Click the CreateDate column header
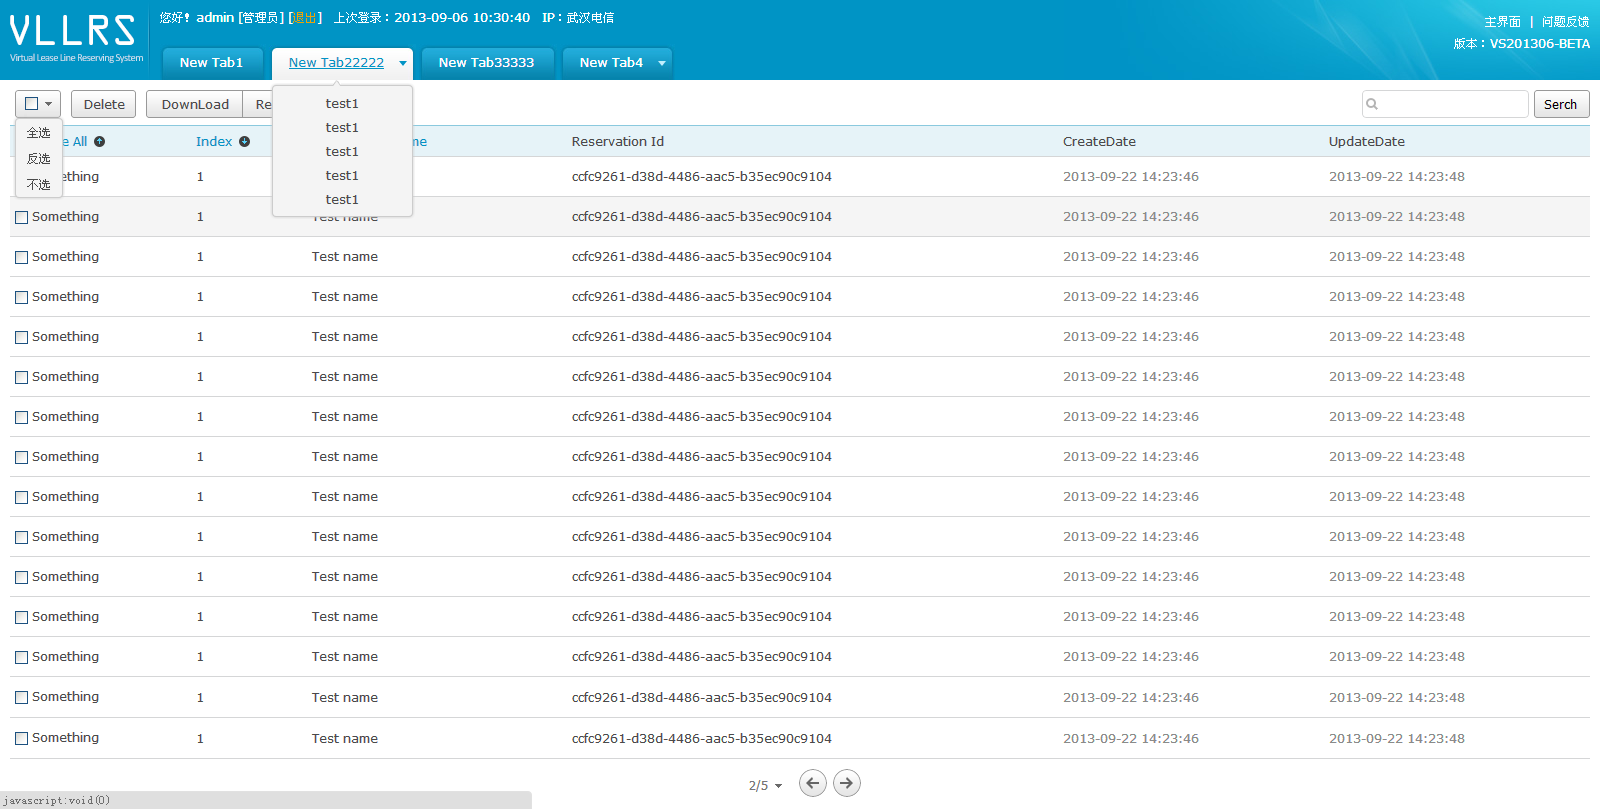1600x809 pixels. pos(1099,142)
